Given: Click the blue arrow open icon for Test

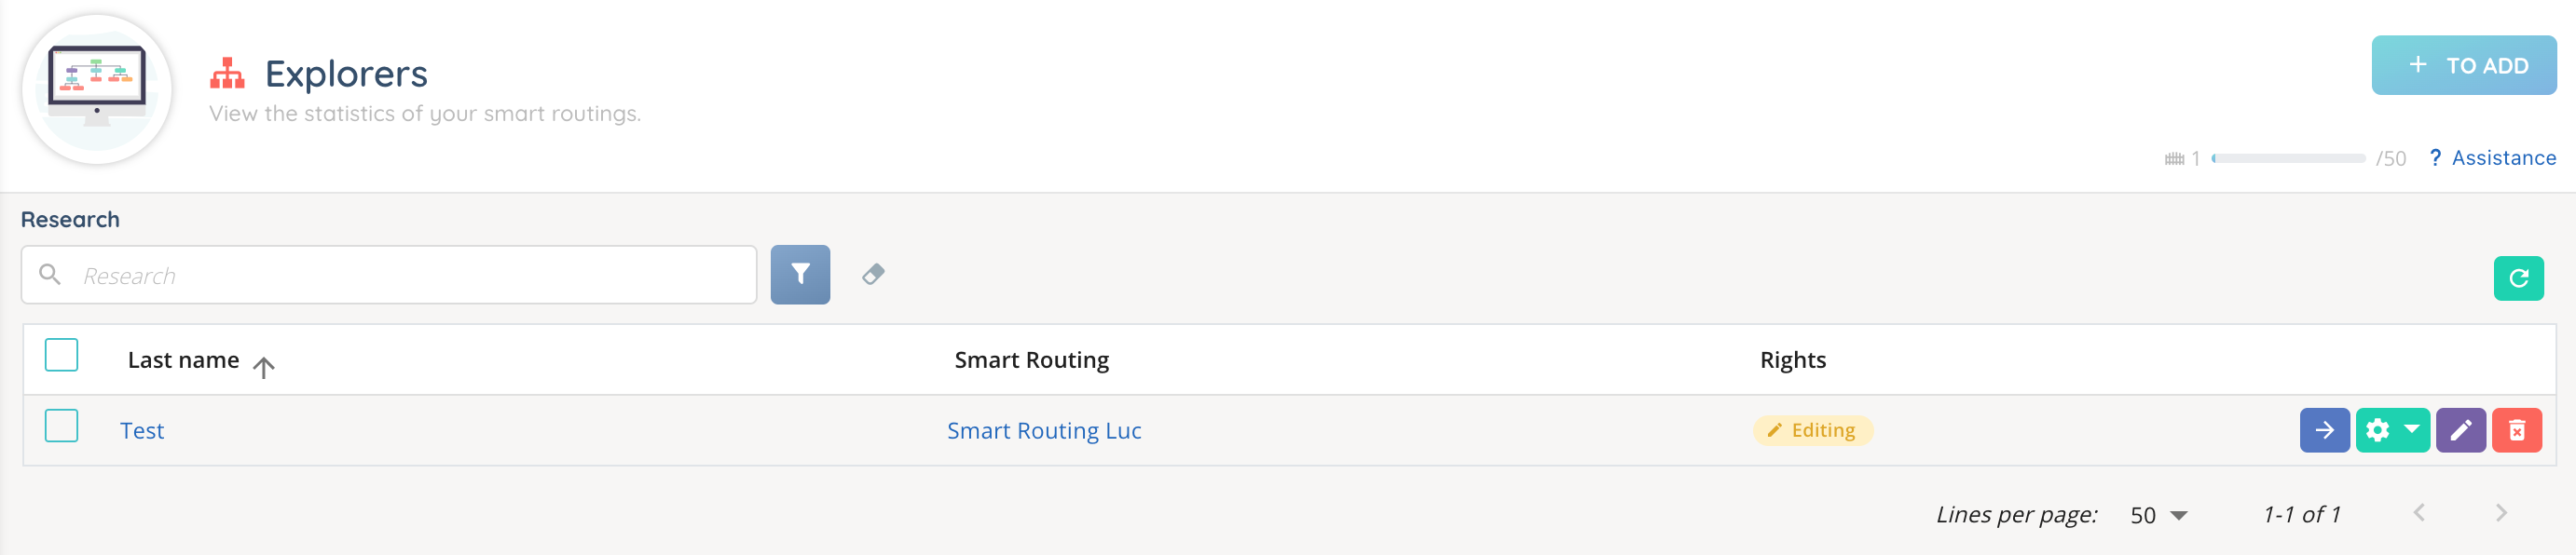Looking at the screenshot, I should [2324, 430].
